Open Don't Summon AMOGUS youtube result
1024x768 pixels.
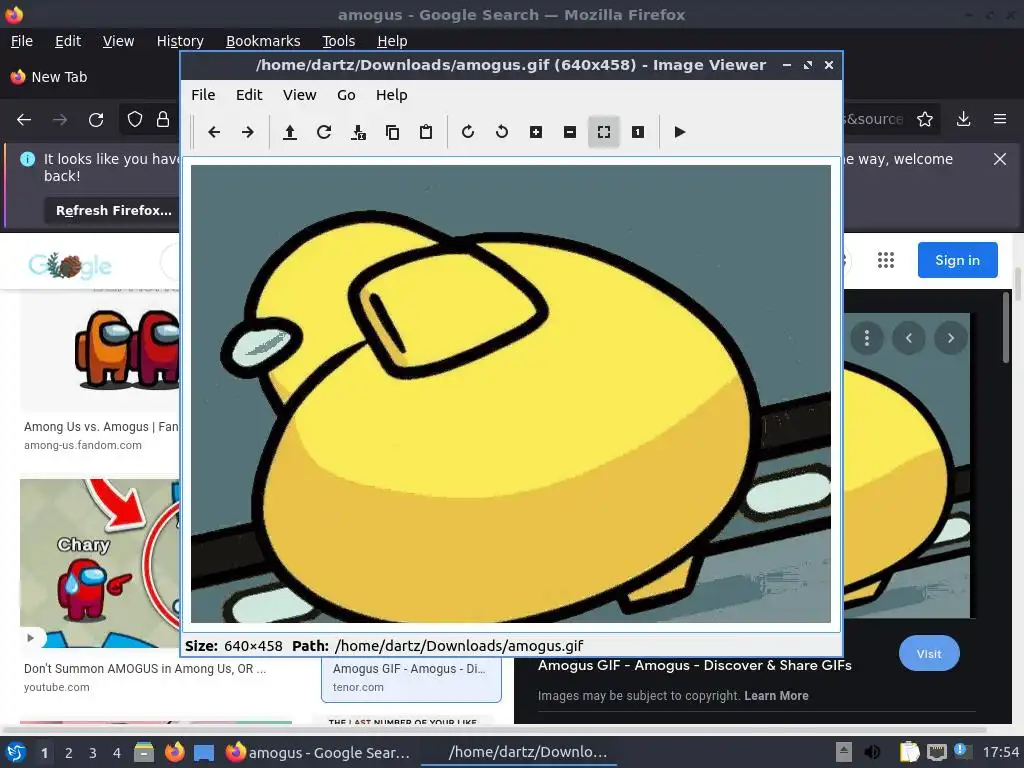(x=144, y=669)
